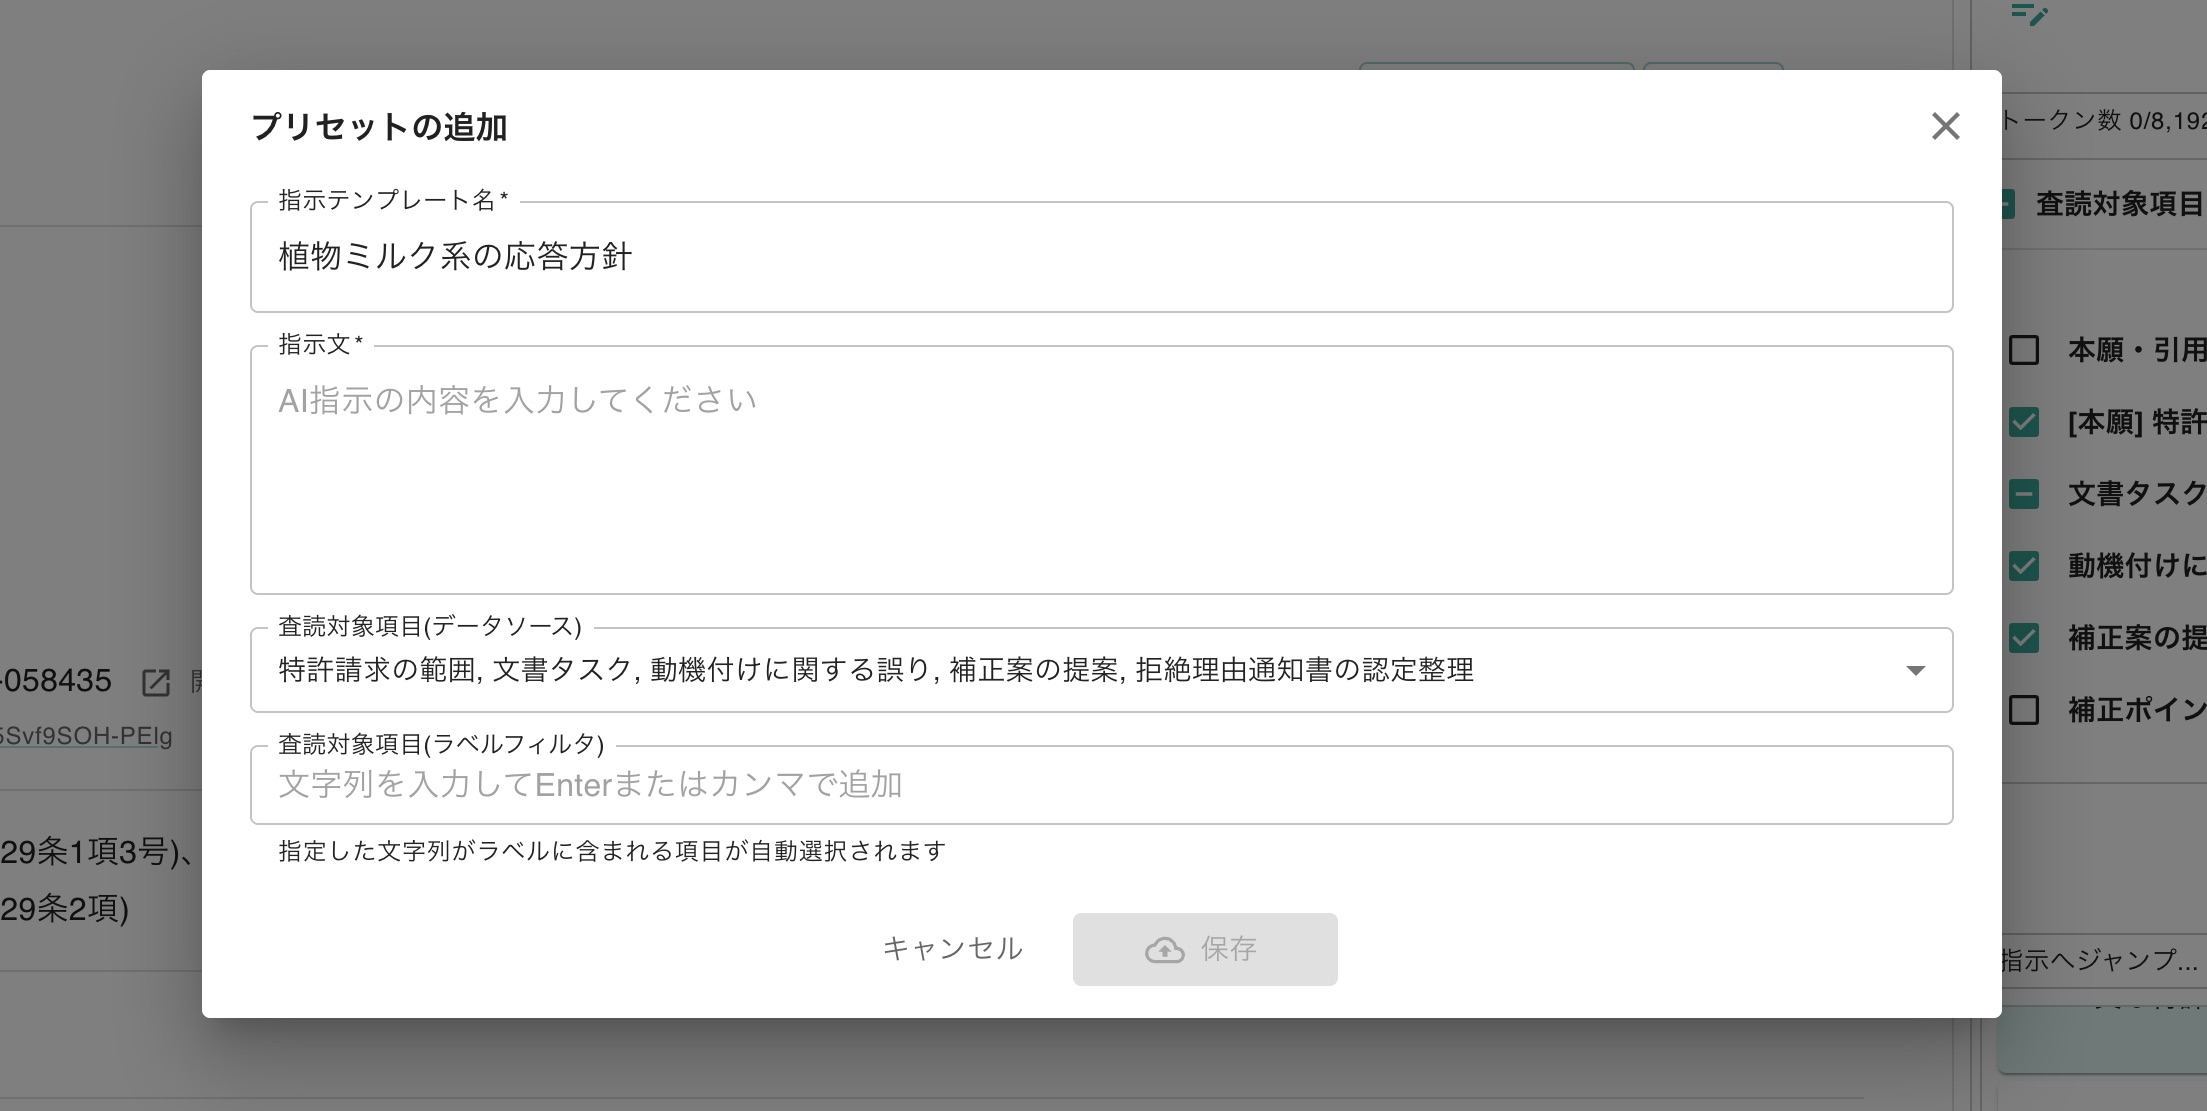The height and width of the screenshot is (1111, 2207).
Task: Uncheck the 補正案の提 checkbox
Action: (2024, 638)
